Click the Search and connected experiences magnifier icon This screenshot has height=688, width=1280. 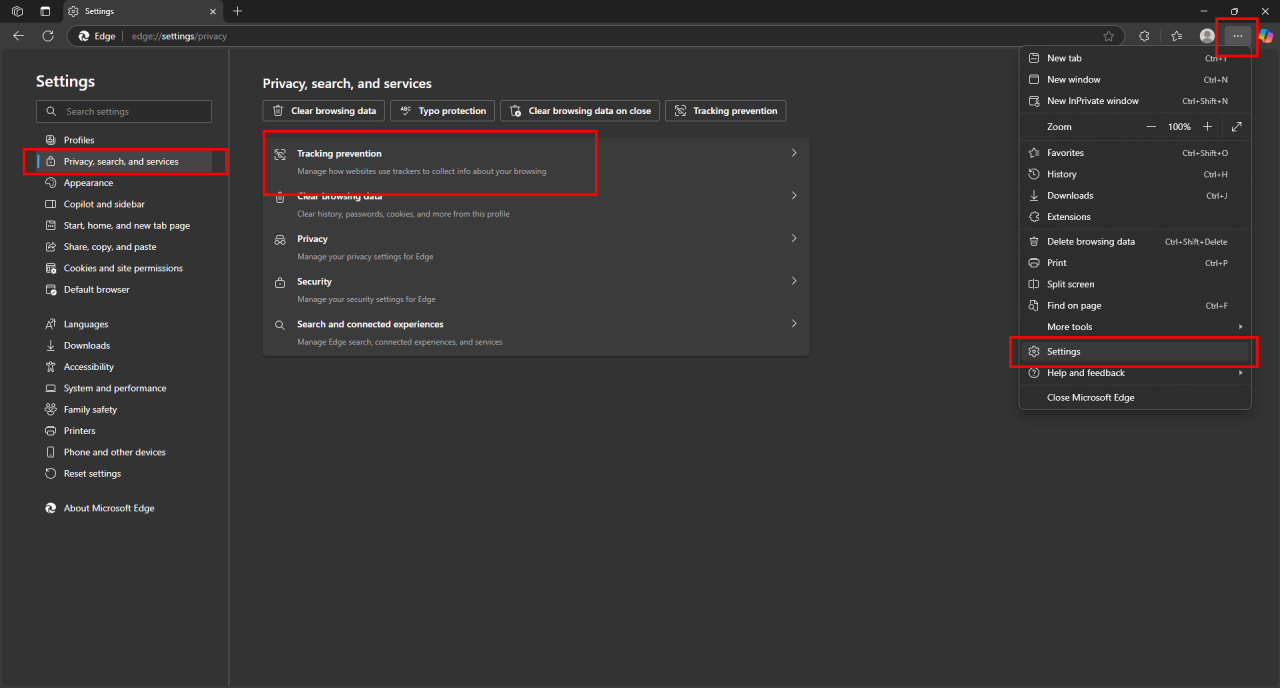(x=280, y=324)
